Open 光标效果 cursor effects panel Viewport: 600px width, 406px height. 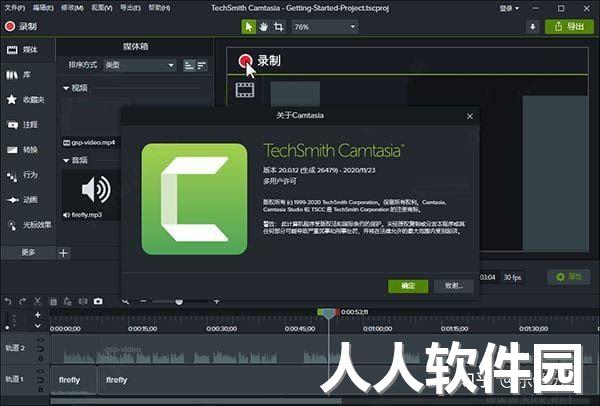click(x=28, y=225)
